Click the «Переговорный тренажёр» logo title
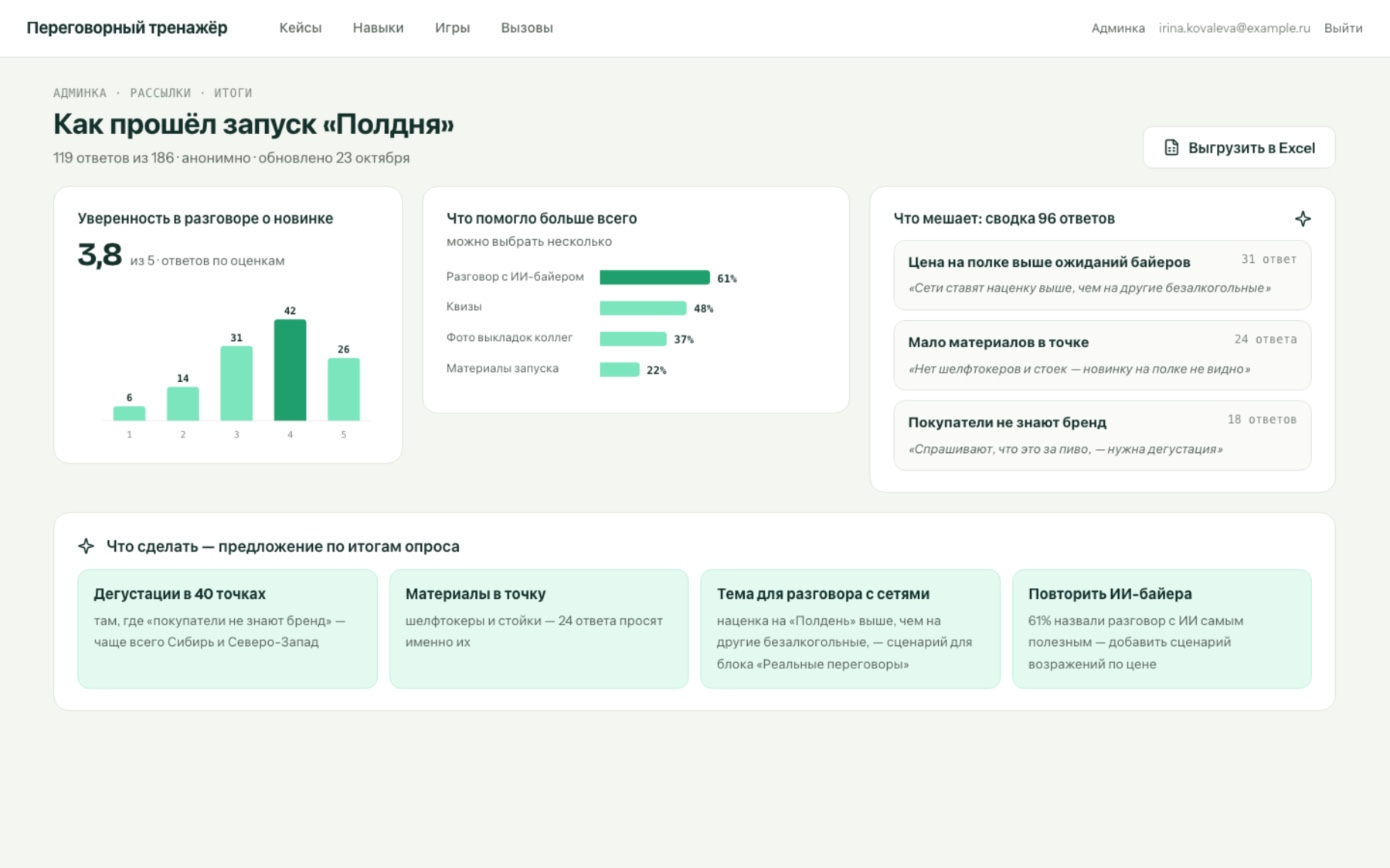Viewport: 1390px width, 868px height. point(127,28)
